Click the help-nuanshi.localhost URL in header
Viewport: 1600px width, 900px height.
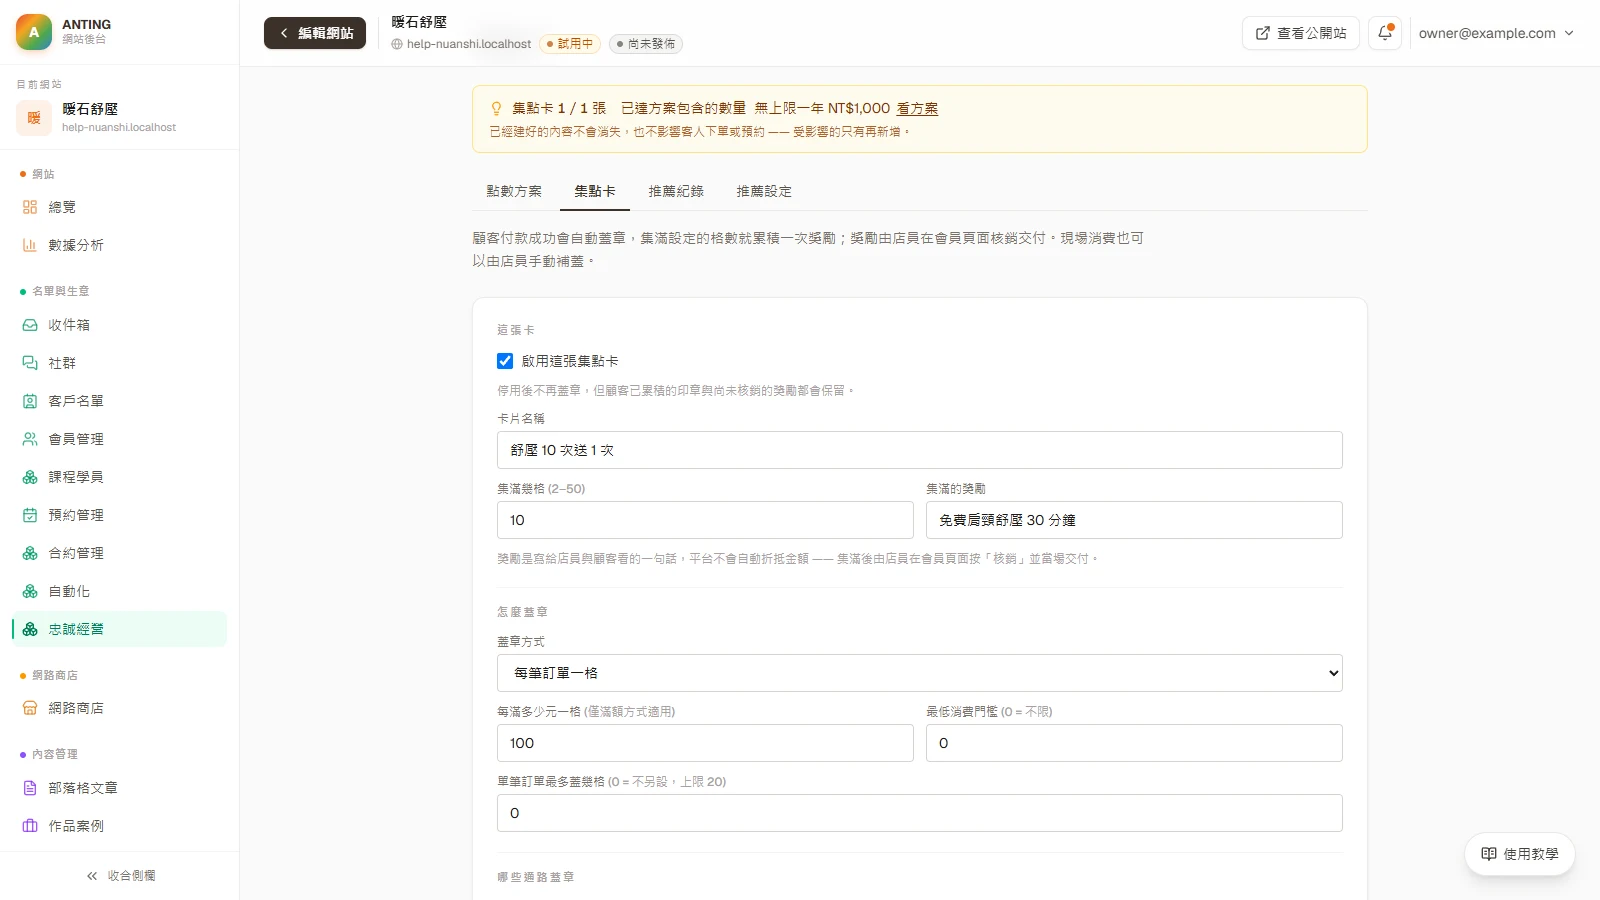coord(469,44)
